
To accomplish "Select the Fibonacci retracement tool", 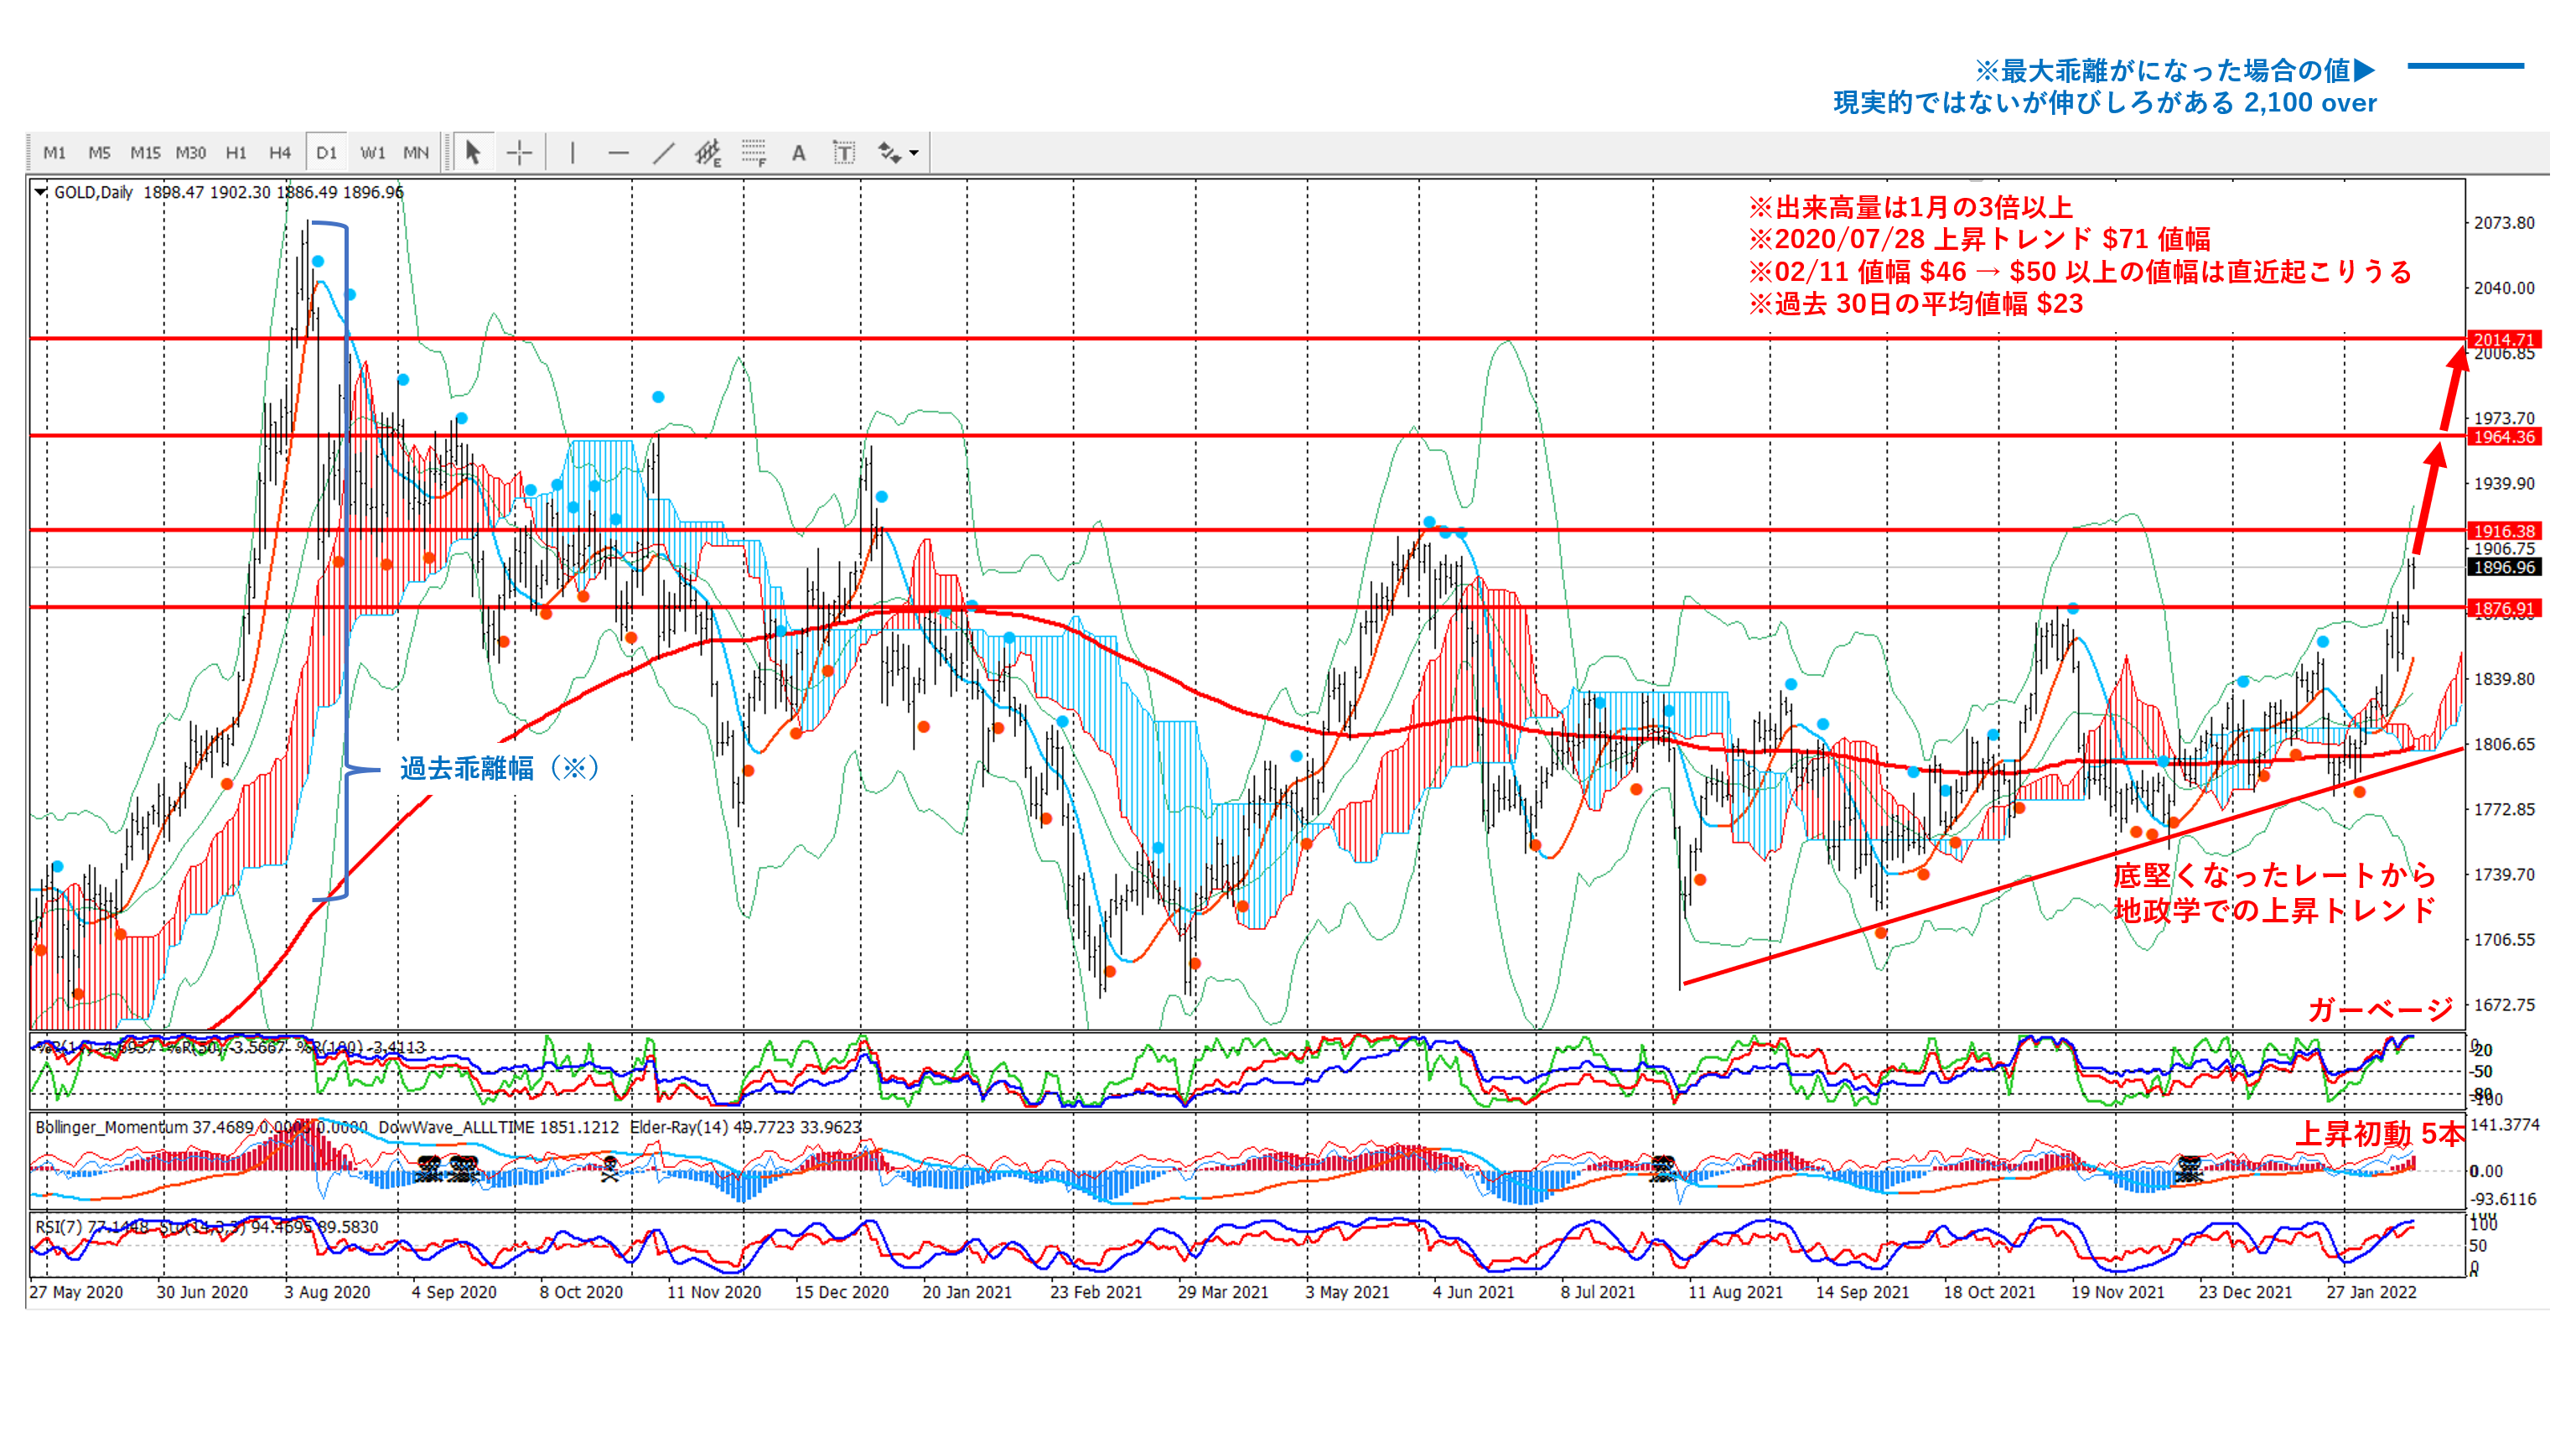I will [753, 153].
